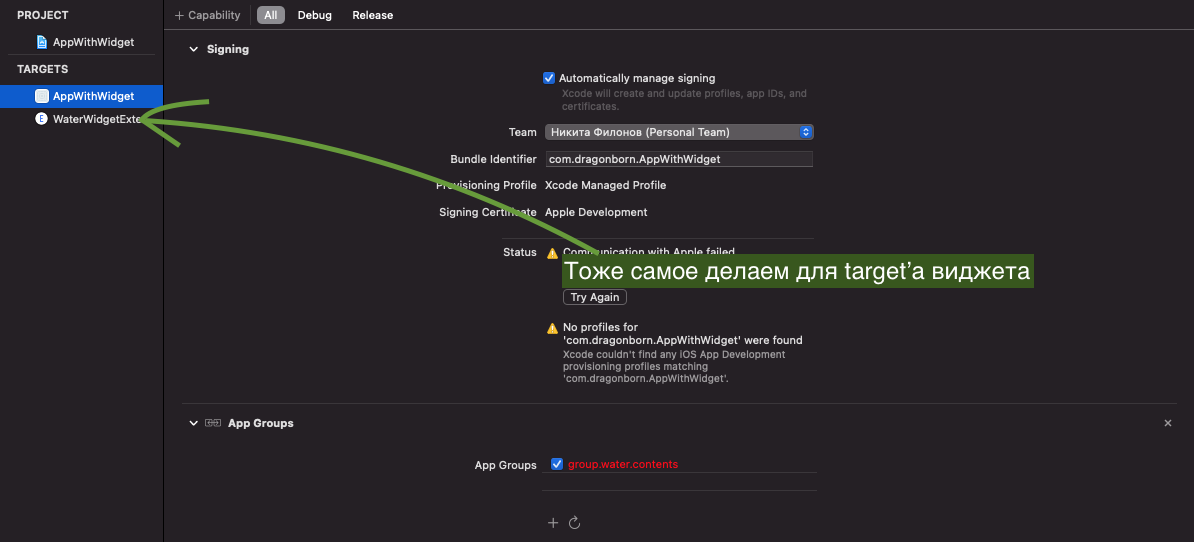Click the + Capability button

pos(207,15)
